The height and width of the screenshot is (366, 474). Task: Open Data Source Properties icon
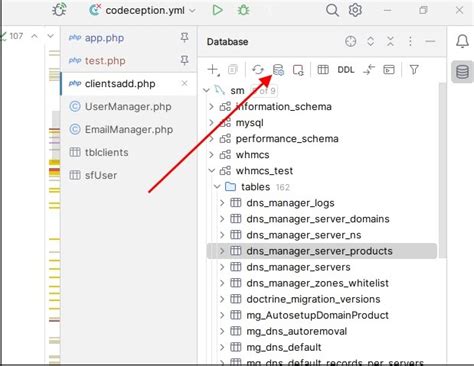[278, 70]
